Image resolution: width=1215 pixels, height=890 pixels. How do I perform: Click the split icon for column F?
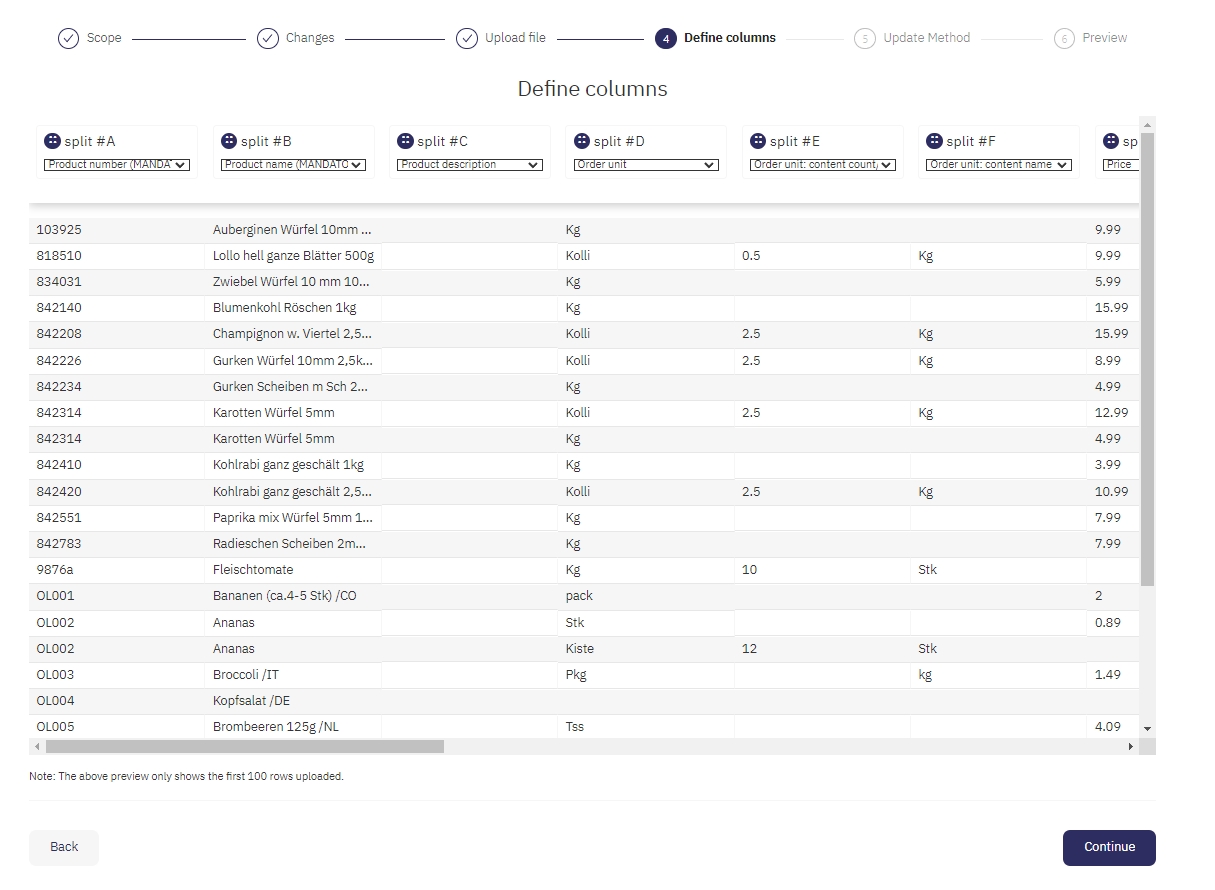tap(934, 141)
